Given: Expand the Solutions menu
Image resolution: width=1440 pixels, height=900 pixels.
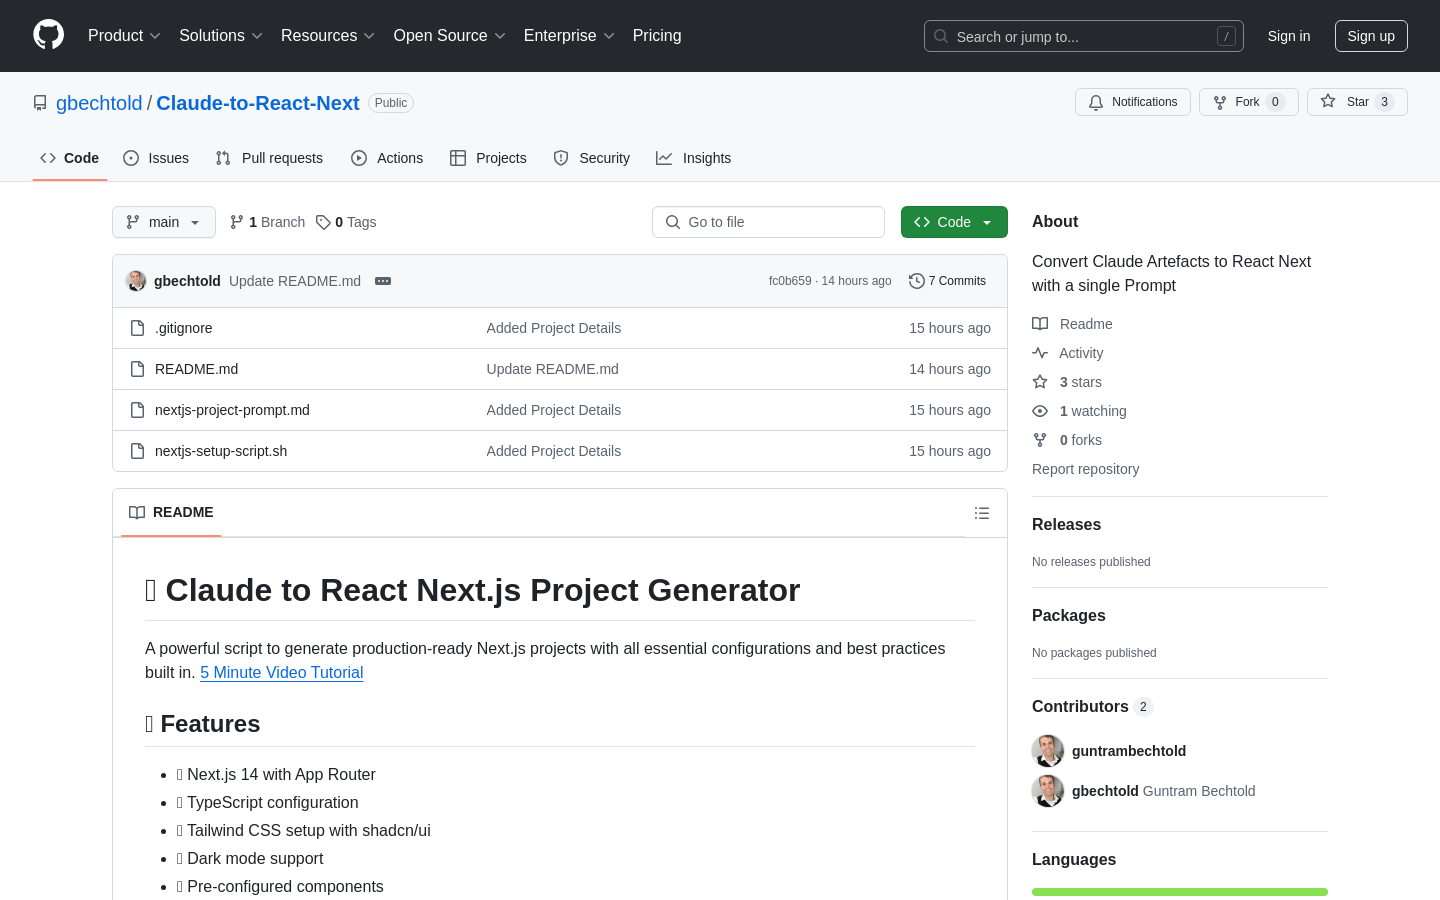Looking at the screenshot, I should (221, 36).
